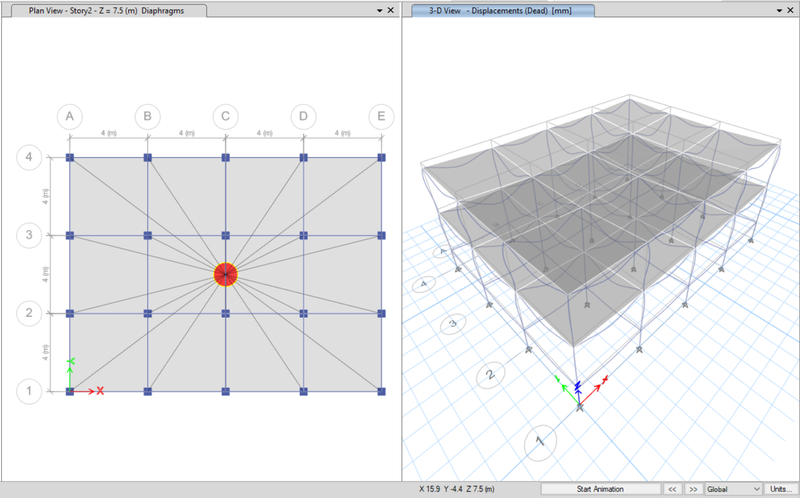
Task: Click grid bubble 1 in 3-D view
Action: [540, 442]
